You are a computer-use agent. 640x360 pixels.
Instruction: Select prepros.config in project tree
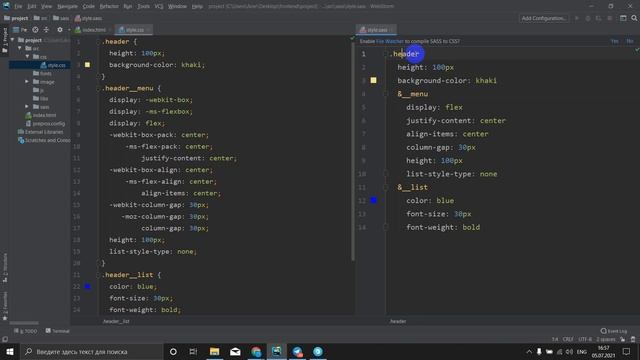[45, 123]
